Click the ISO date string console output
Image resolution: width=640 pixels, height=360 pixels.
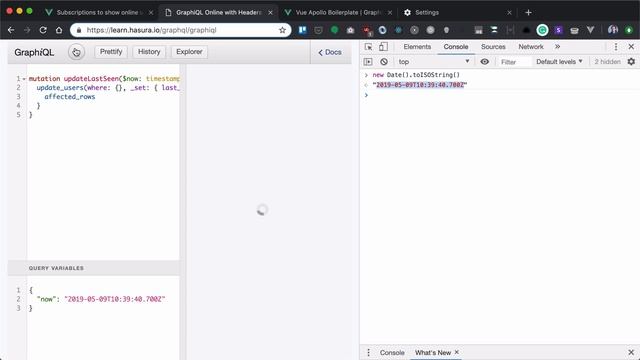click(x=420, y=85)
